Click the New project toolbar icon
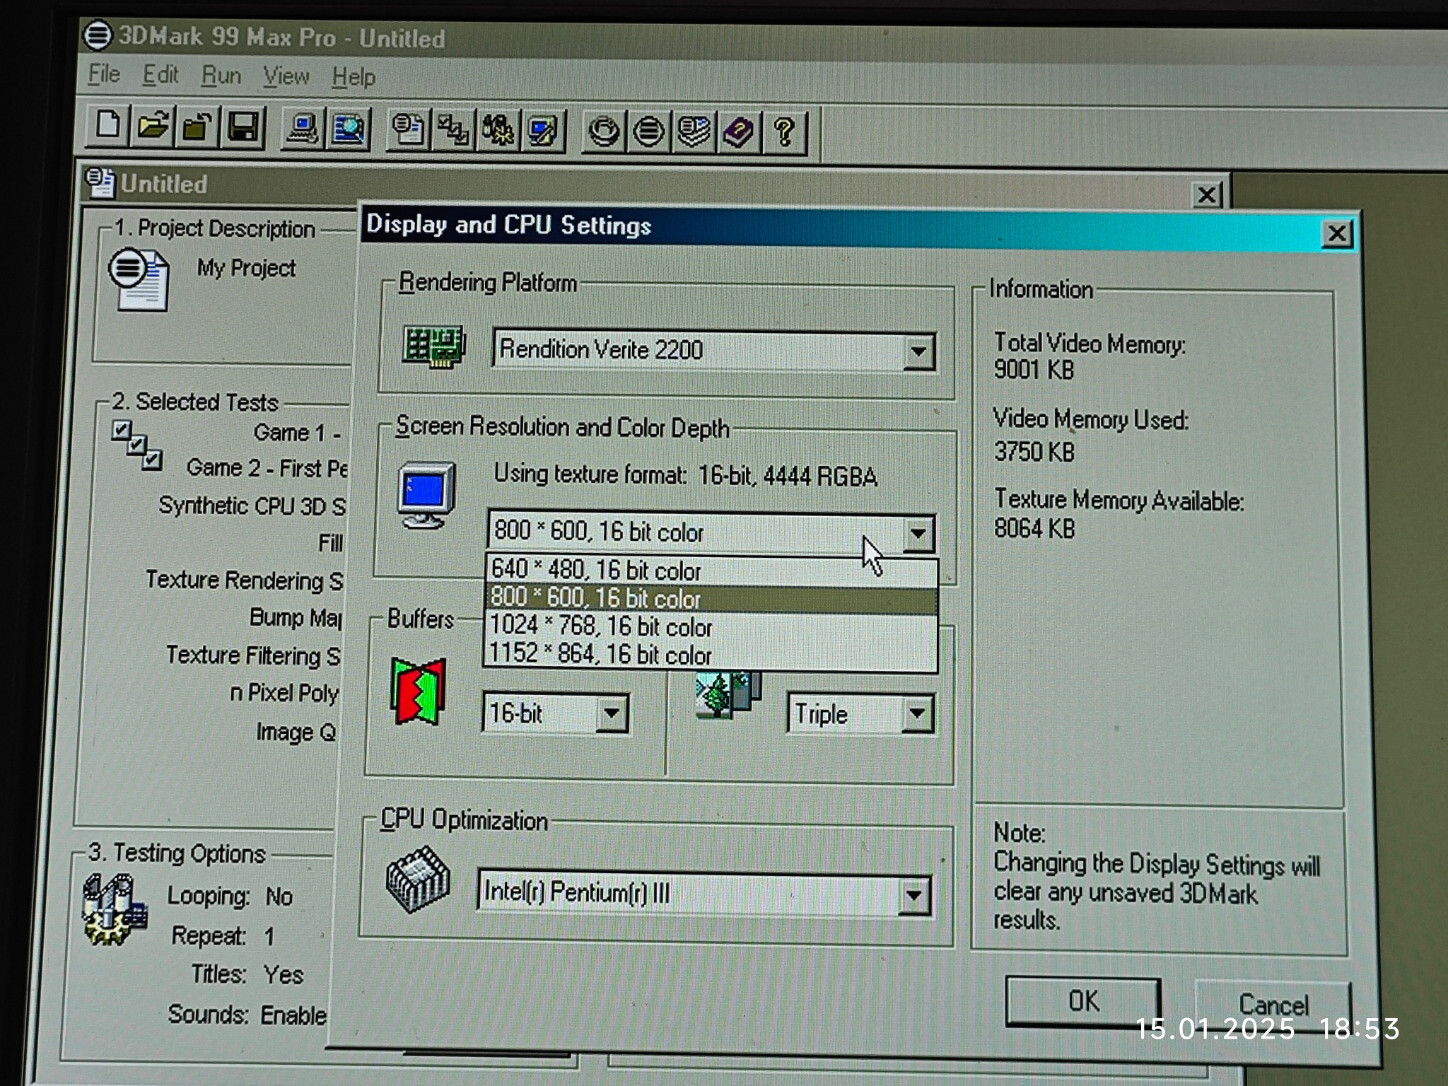The width and height of the screenshot is (1448, 1086). 107,127
